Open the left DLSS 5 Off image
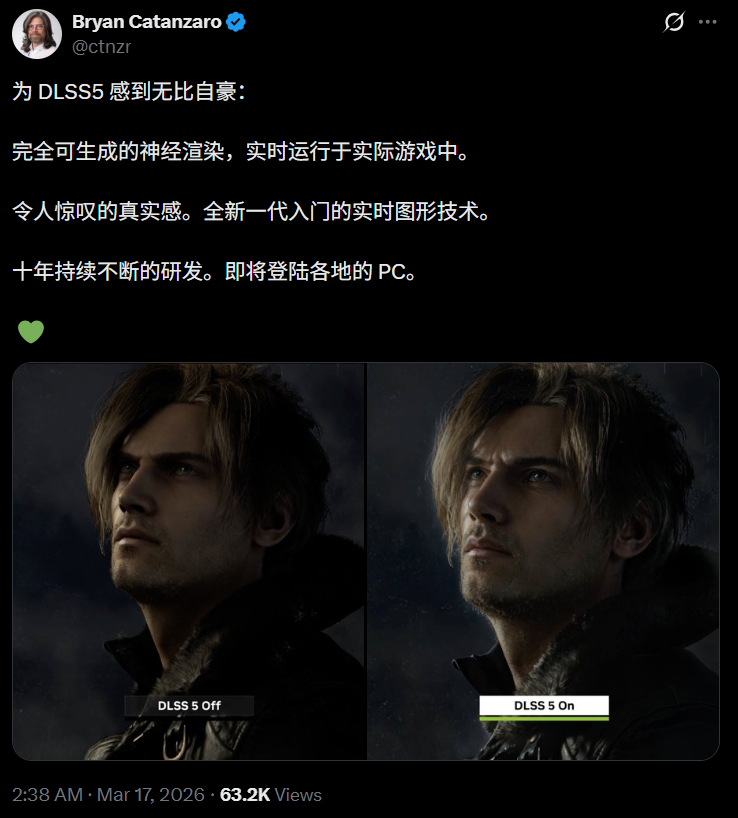 [x=189, y=561]
